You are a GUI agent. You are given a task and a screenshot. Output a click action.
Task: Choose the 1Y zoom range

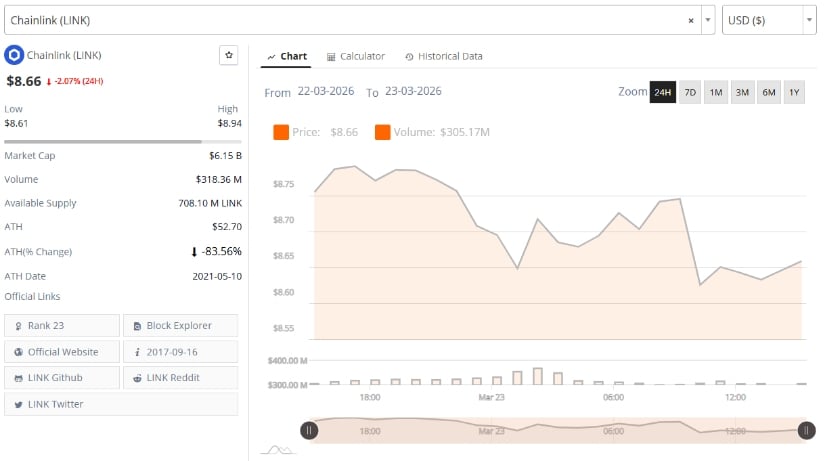coord(794,92)
